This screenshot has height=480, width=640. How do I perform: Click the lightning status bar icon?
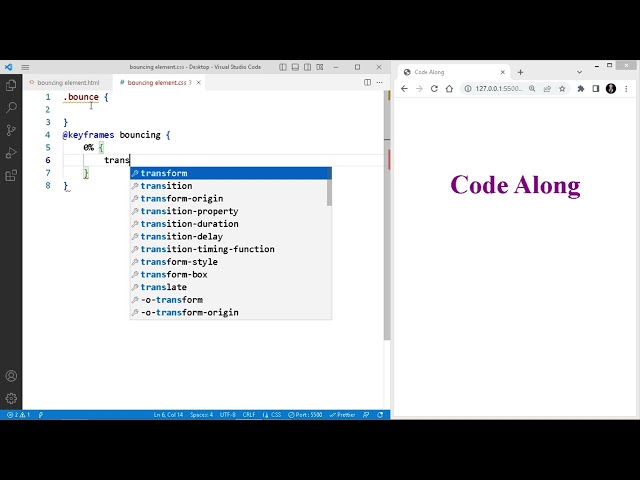tap(41, 415)
